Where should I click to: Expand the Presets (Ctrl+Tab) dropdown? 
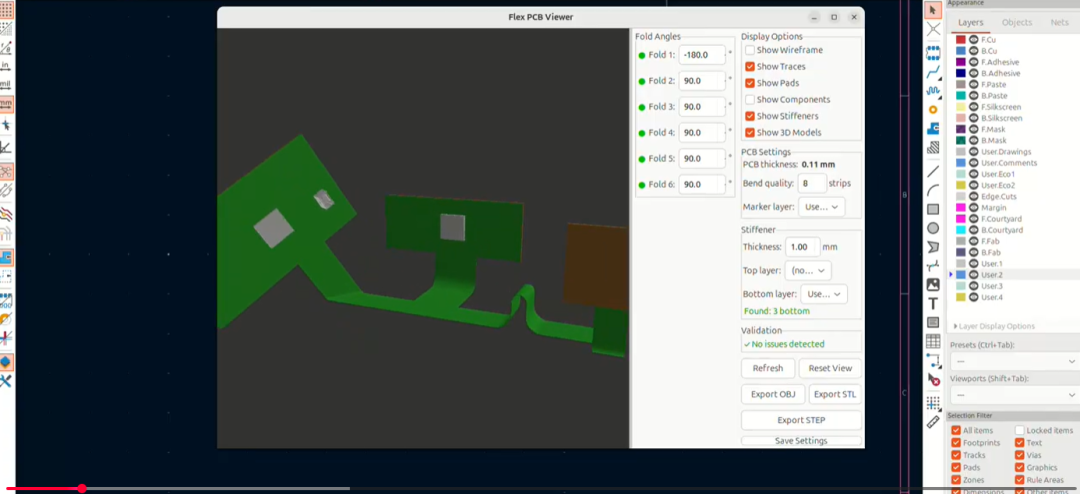click(1014, 362)
